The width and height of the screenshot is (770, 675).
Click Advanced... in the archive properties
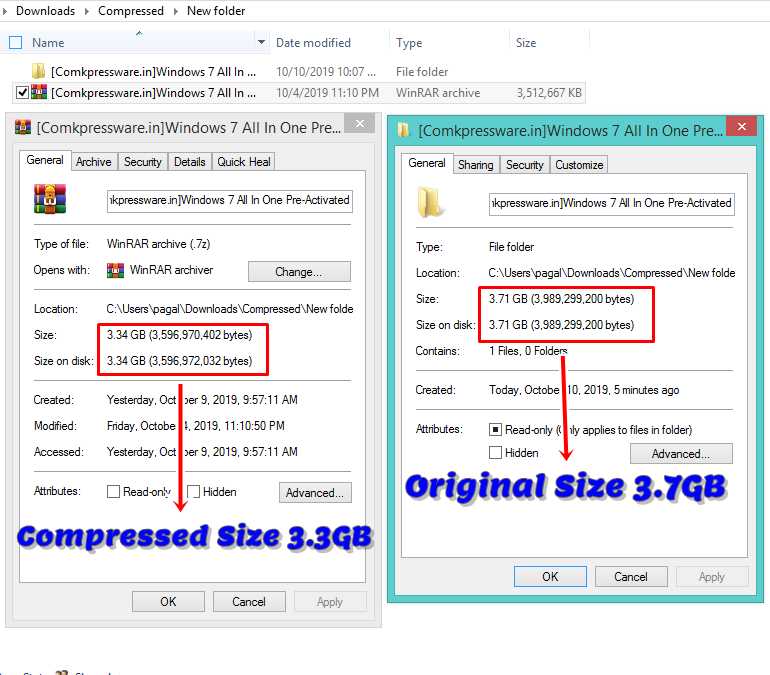coord(315,492)
